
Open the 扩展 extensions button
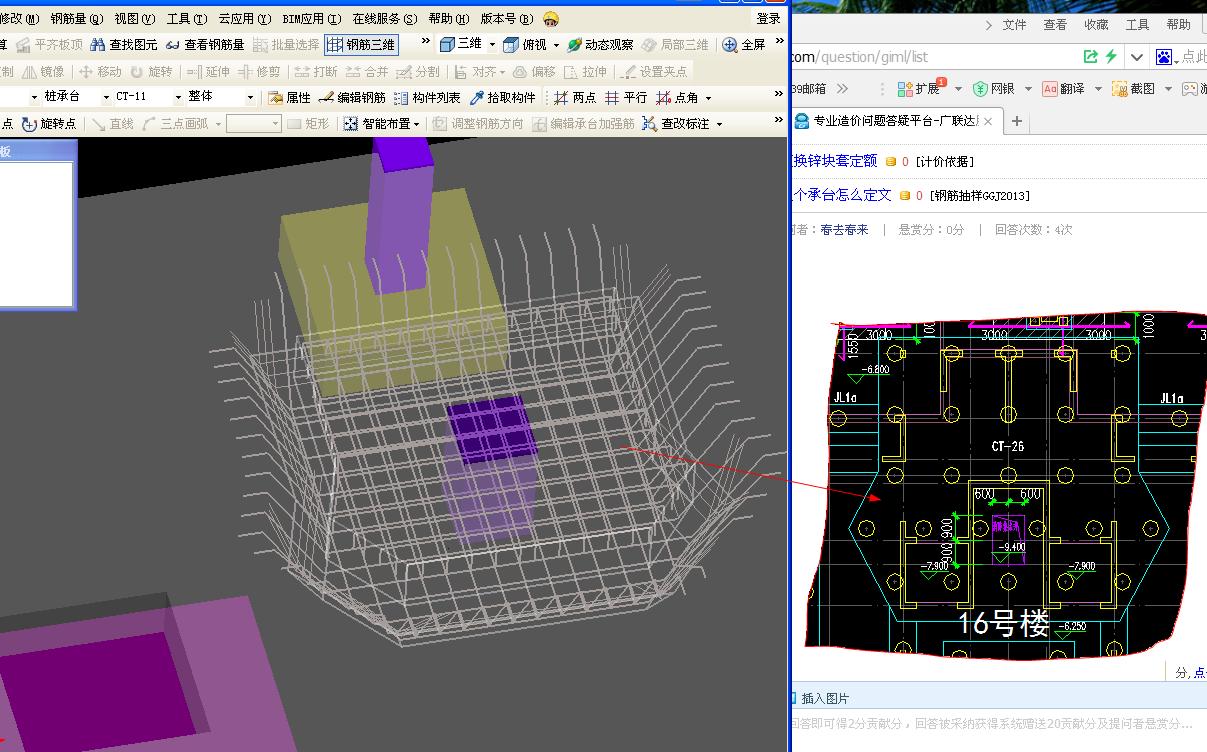point(918,89)
